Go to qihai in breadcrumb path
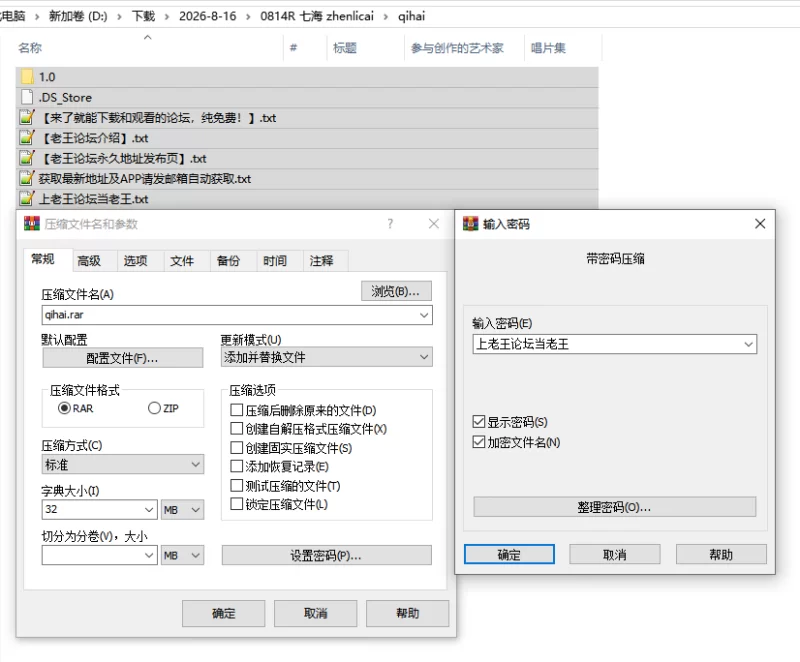This screenshot has width=800, height=662. [x=411, y=16]
